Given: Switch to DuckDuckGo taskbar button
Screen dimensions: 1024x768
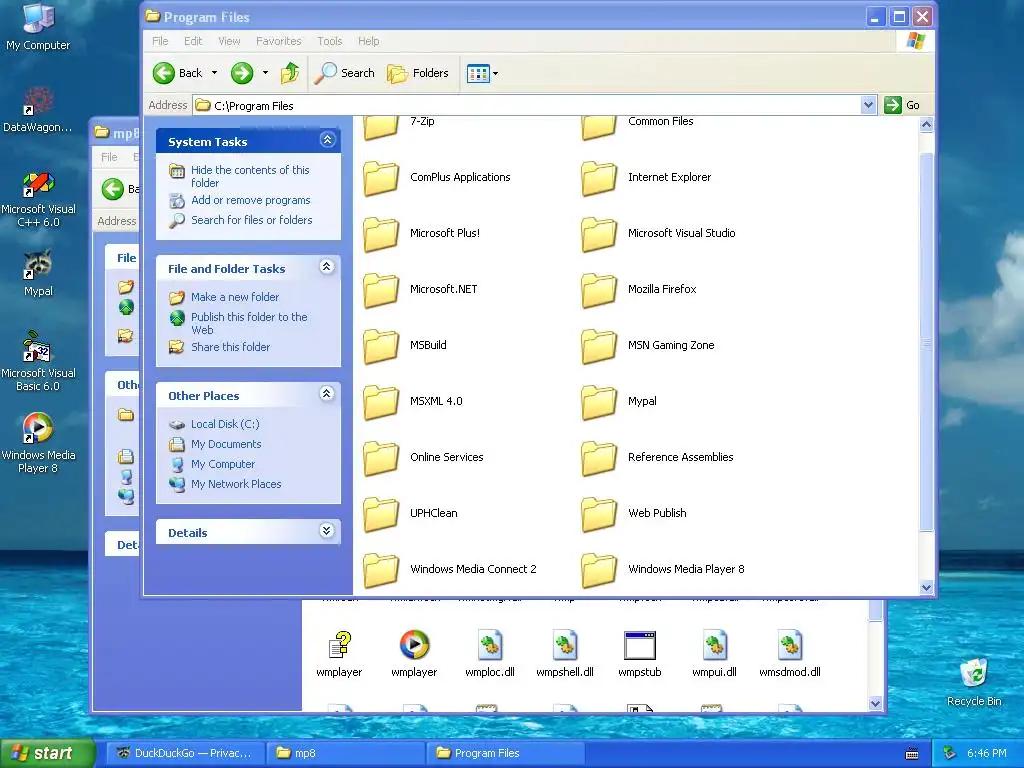Looking at the screenshot, I should click(x=185, y=753).
